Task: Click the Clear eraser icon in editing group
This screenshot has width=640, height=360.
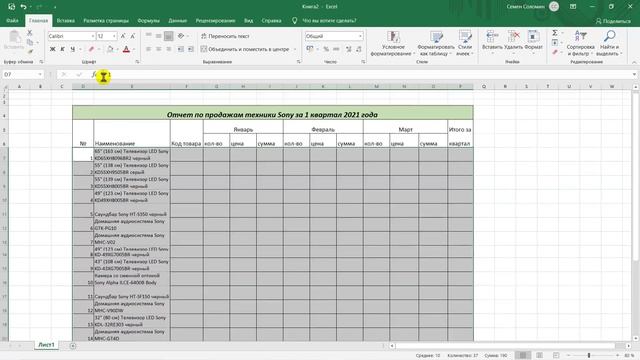Action: (x=555, y=52)
